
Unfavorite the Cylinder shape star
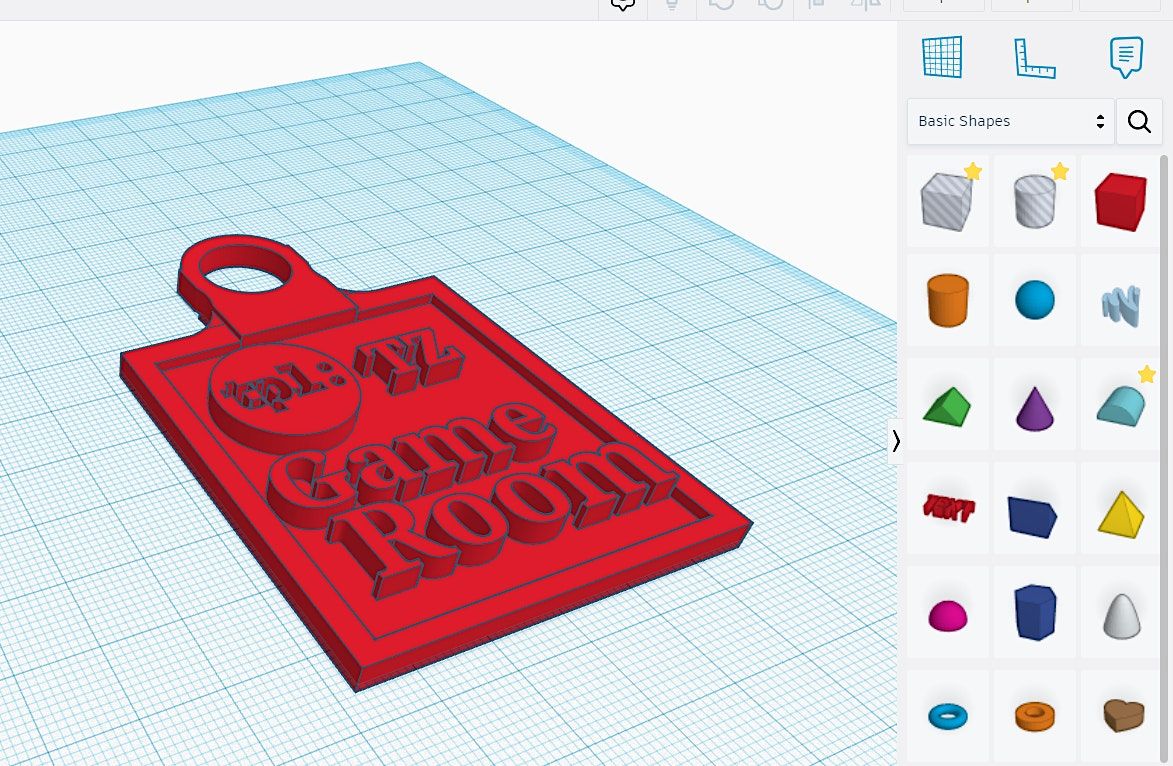tap(1061, 171)
